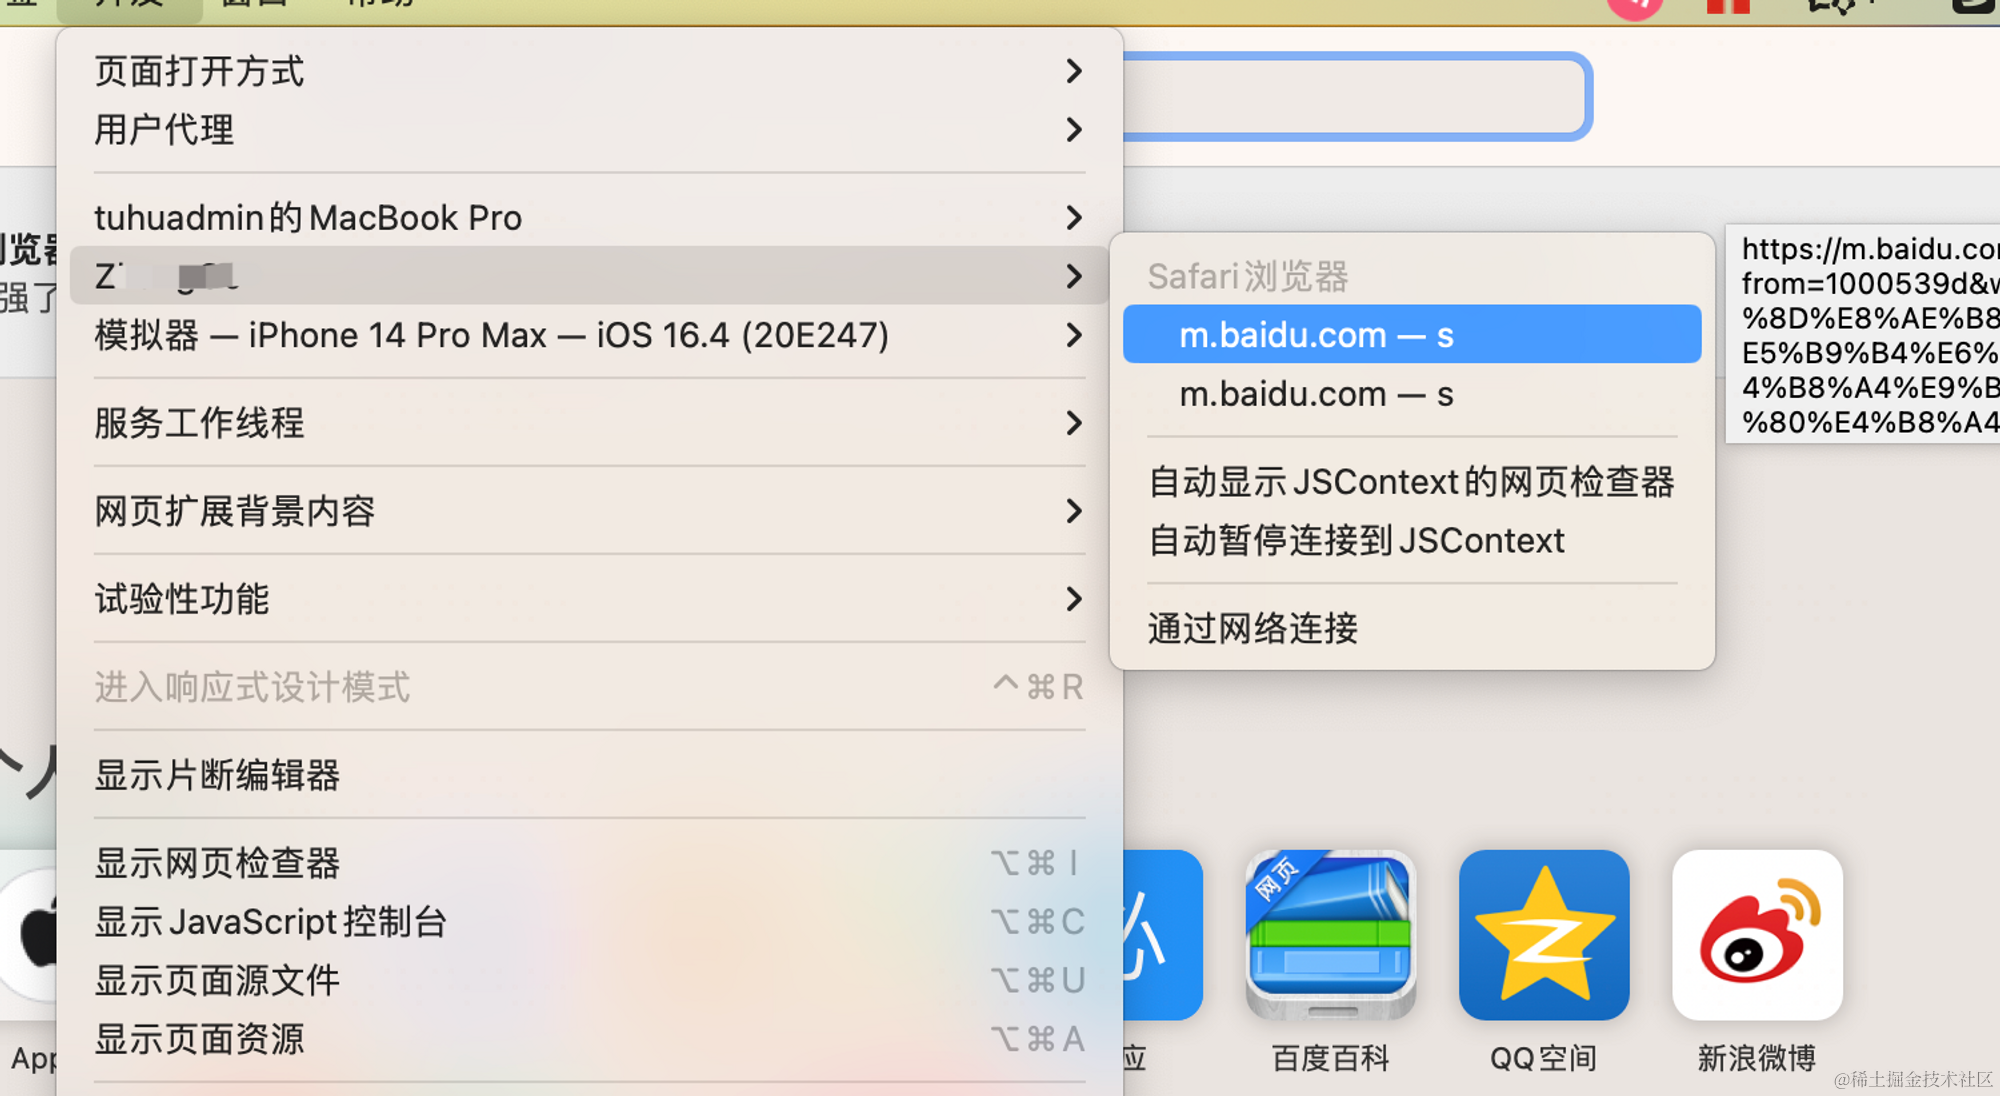The image size is (2000, 1096).
Task: Click the red icon in the menu bar
Action: [x=1727, y=5]
